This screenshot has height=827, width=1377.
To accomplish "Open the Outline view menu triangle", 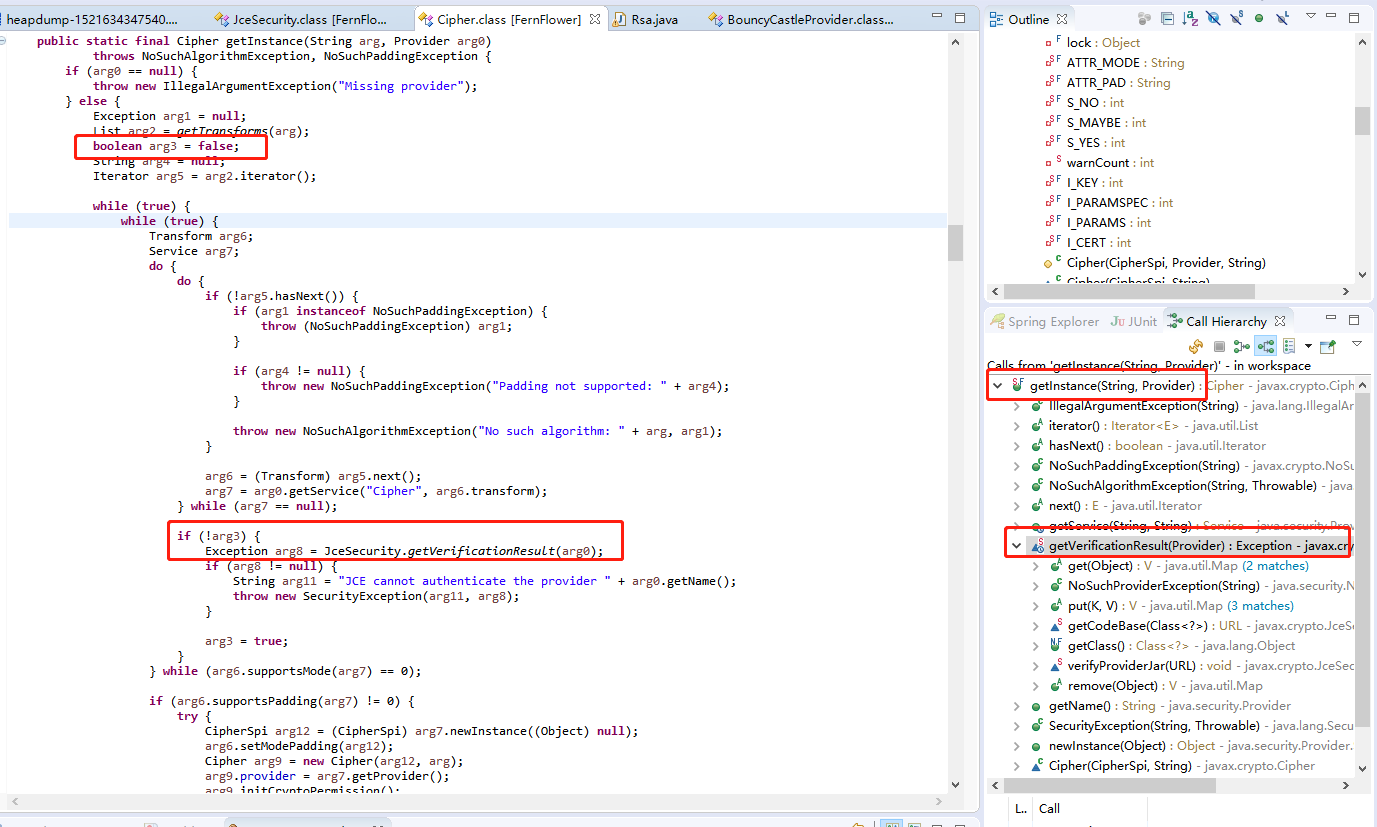I will (x=1311, y=16).
